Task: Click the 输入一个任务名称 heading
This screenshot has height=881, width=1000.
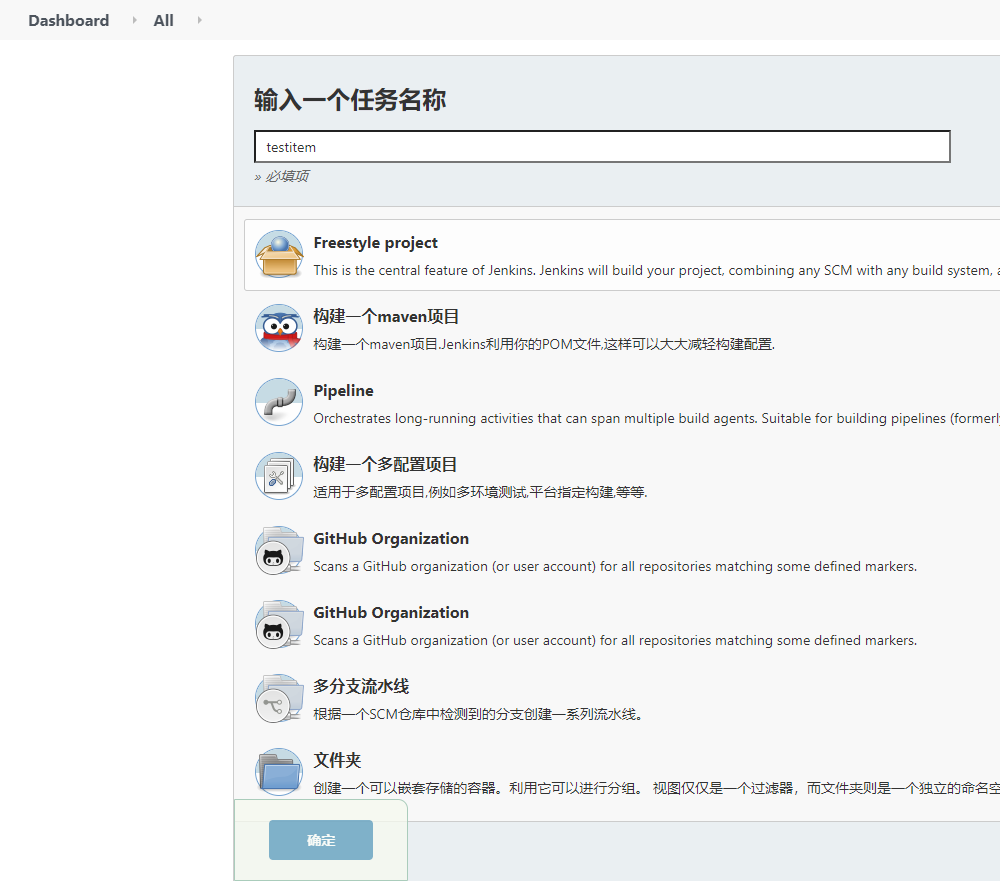Action: 350,100
